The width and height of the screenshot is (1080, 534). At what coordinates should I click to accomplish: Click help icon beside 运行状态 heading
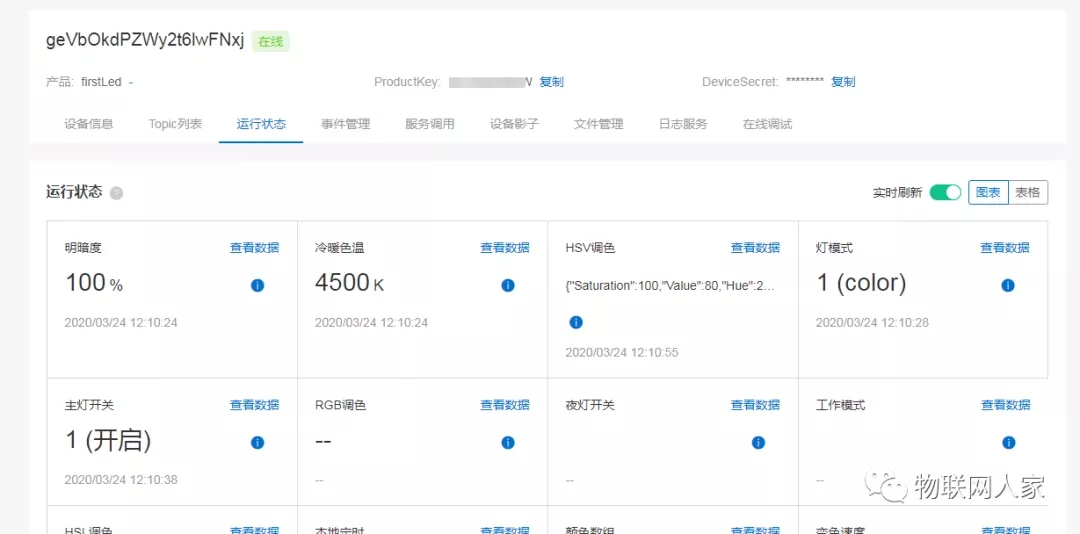point(117,193)
